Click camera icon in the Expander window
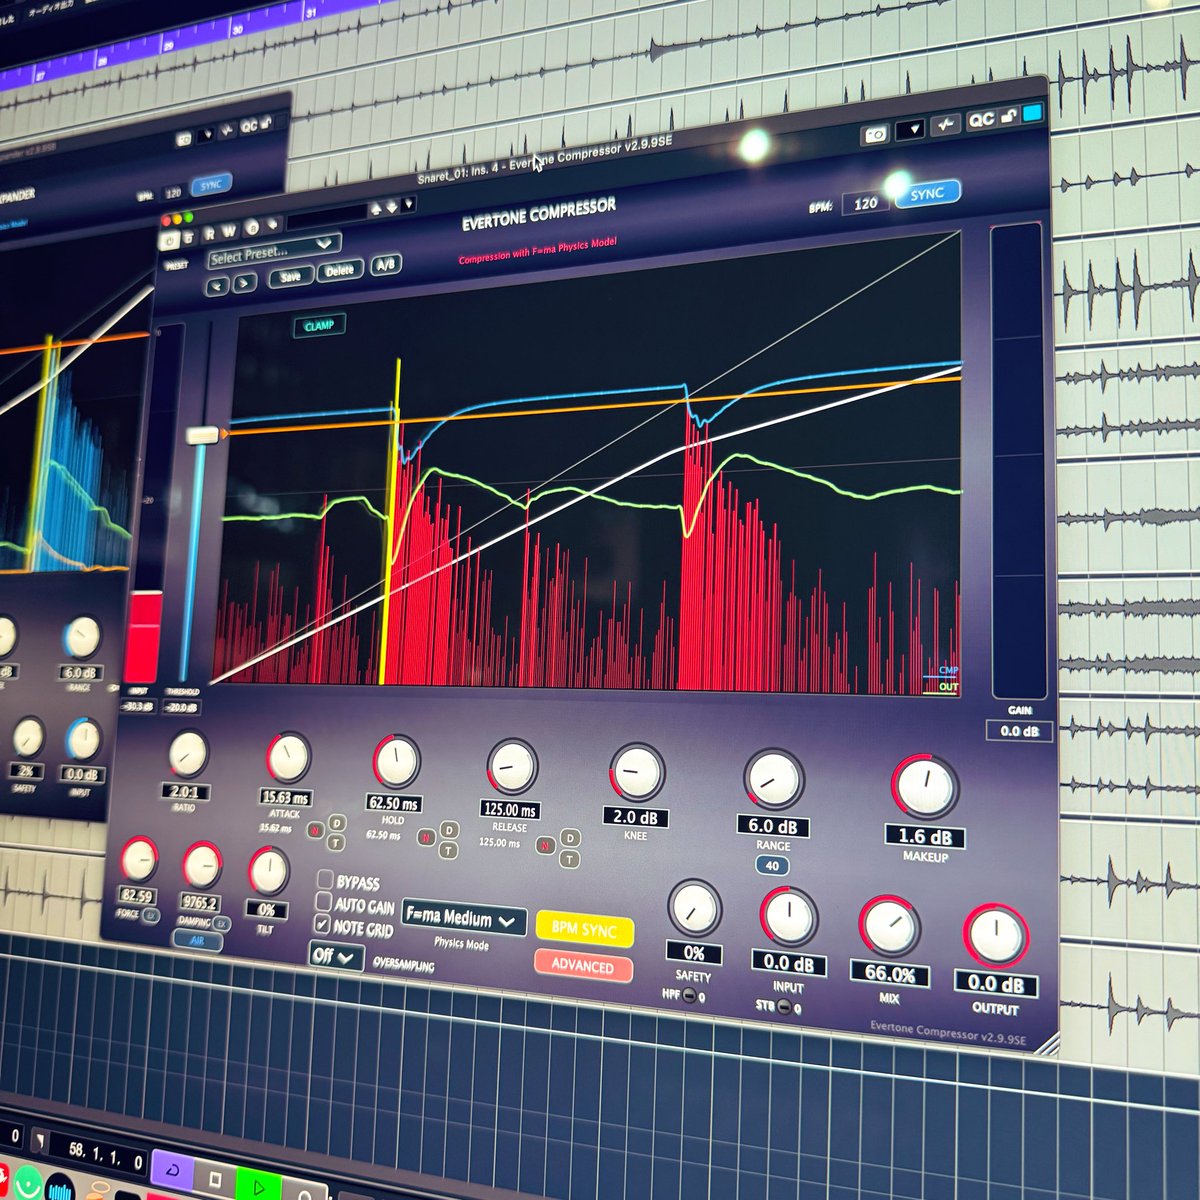This screenshot has height=1200, width=1200. (184, 140)
